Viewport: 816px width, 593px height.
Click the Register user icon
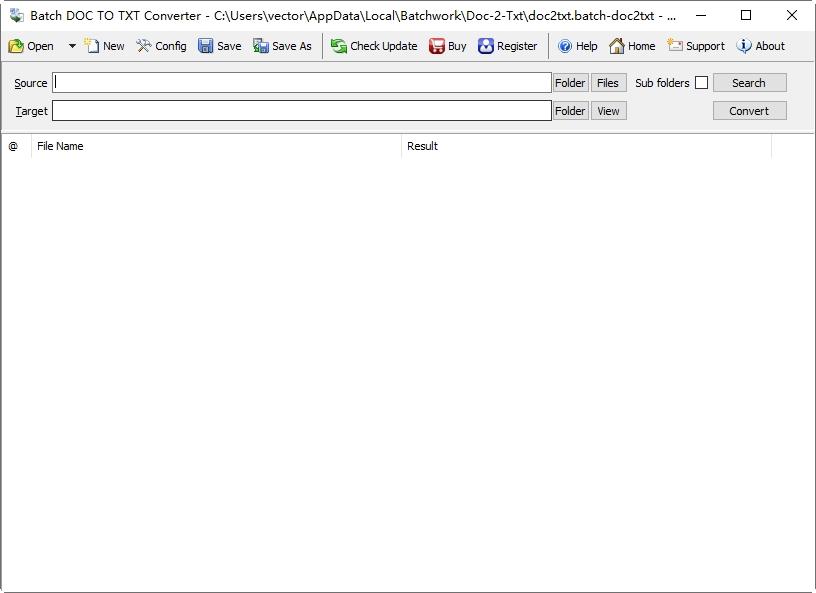coord(486,46)
